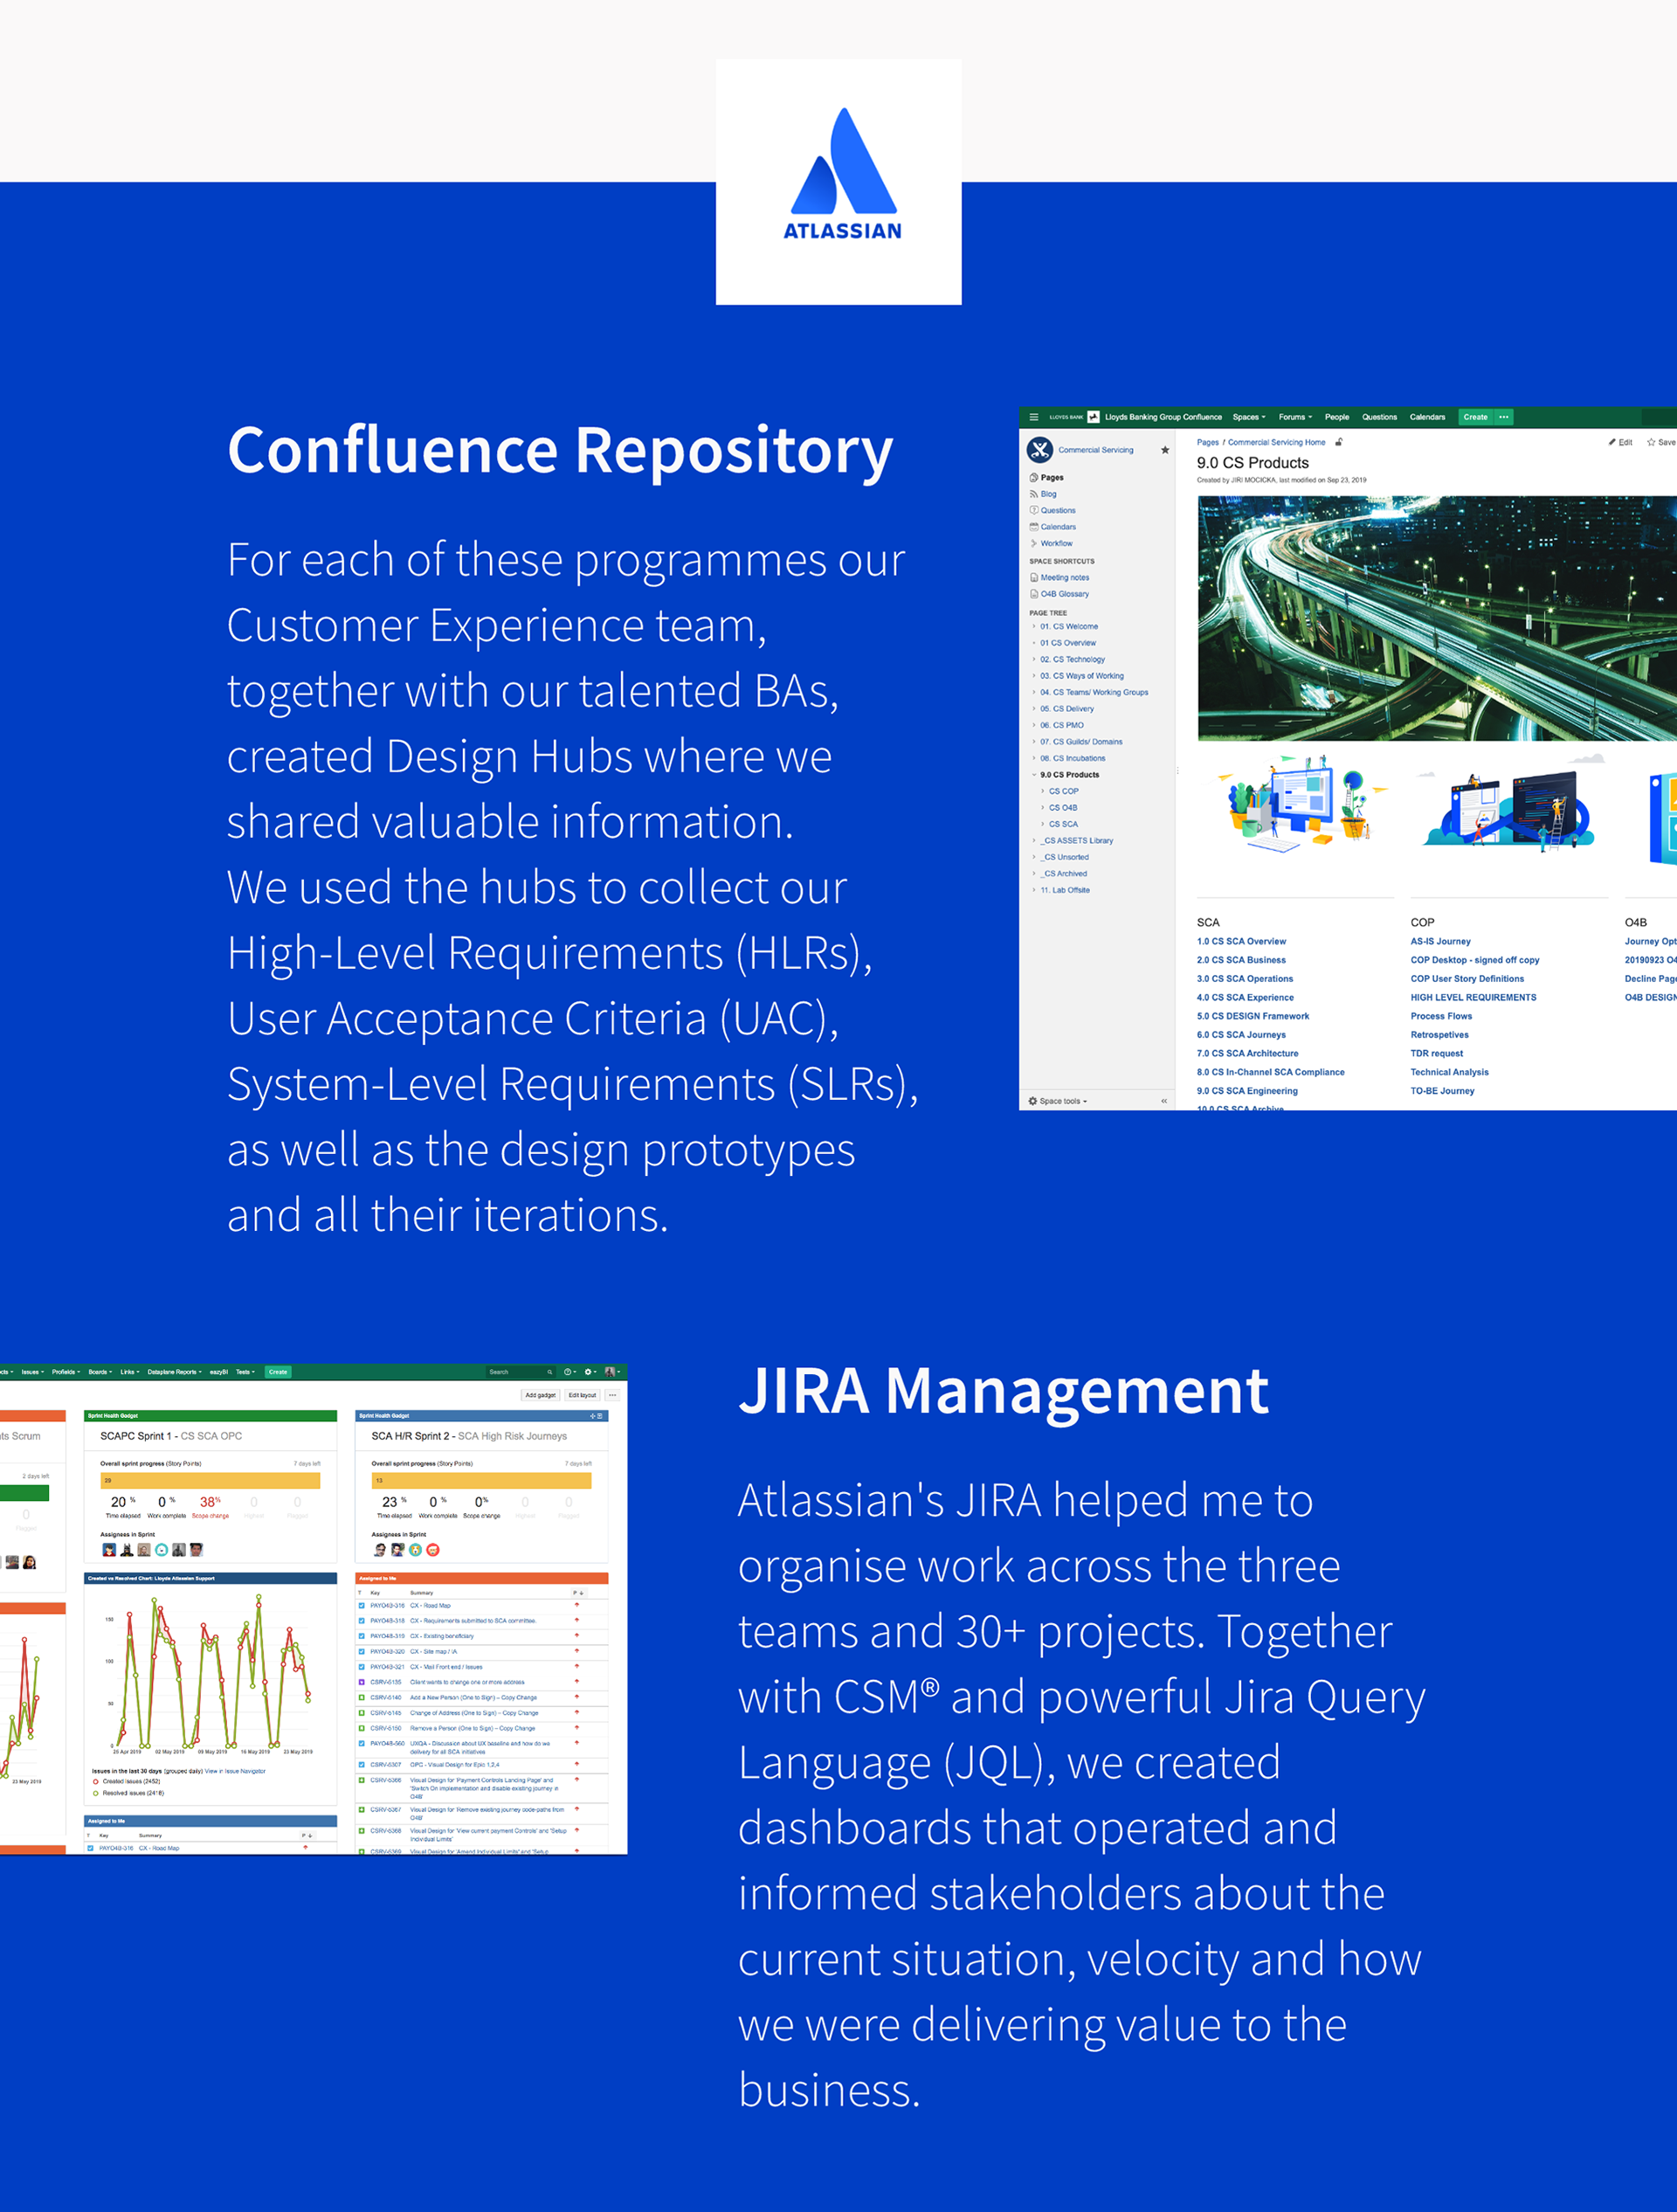Collapse the Confluence sidebar with double chevron
The image size is (1677, 2212).
[x=1164, y=1101]
